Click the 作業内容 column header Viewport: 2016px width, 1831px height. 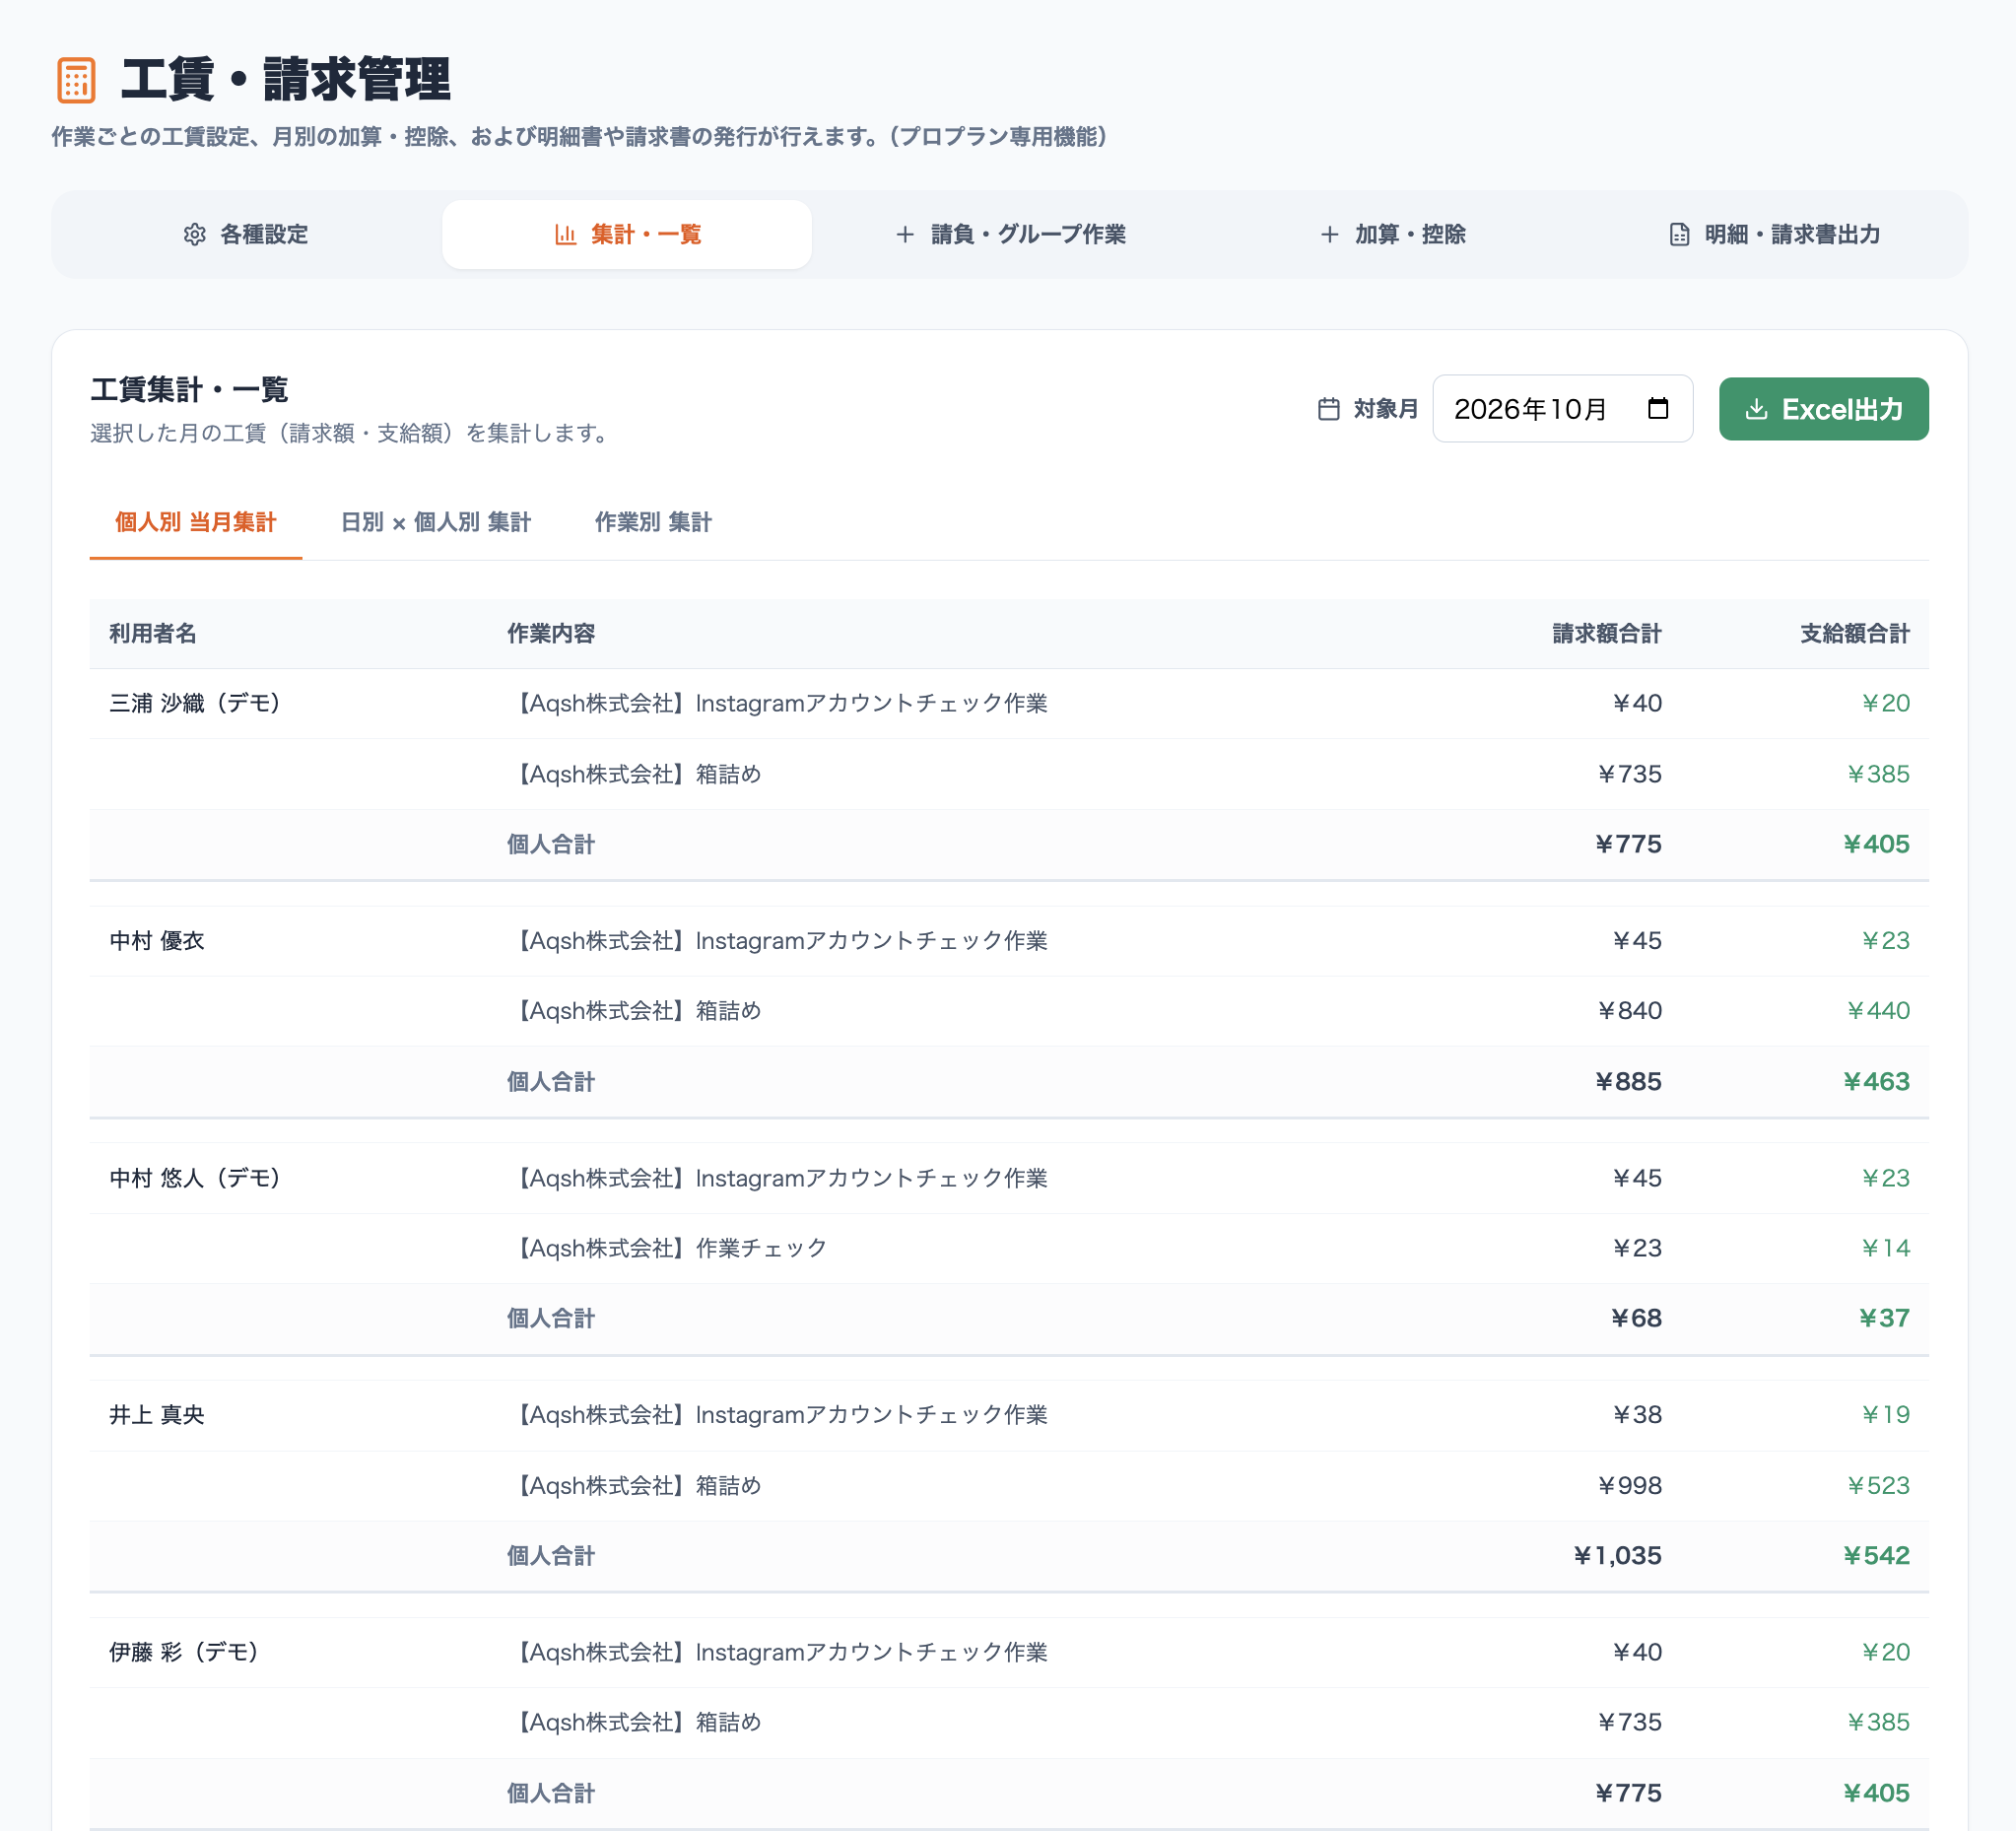tap(551, 633)
